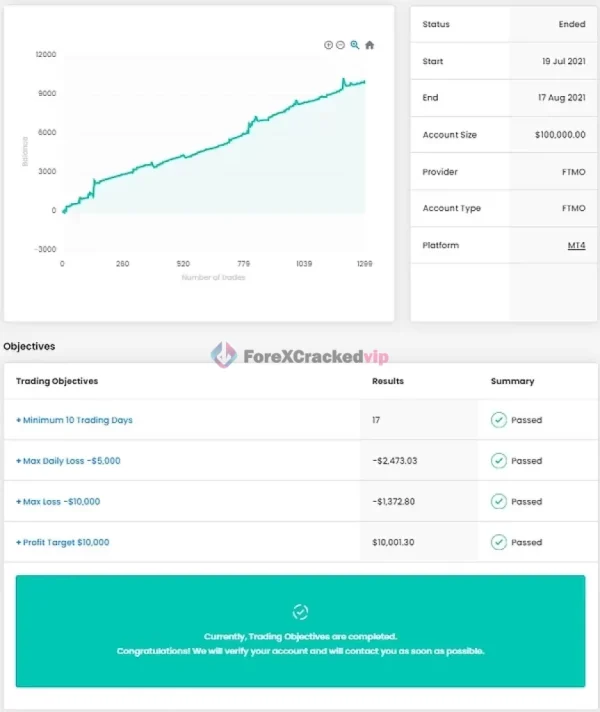This screenshot has height=712, width=600.
Task: Click the green congratulations banner
Action: pos(300,643)
